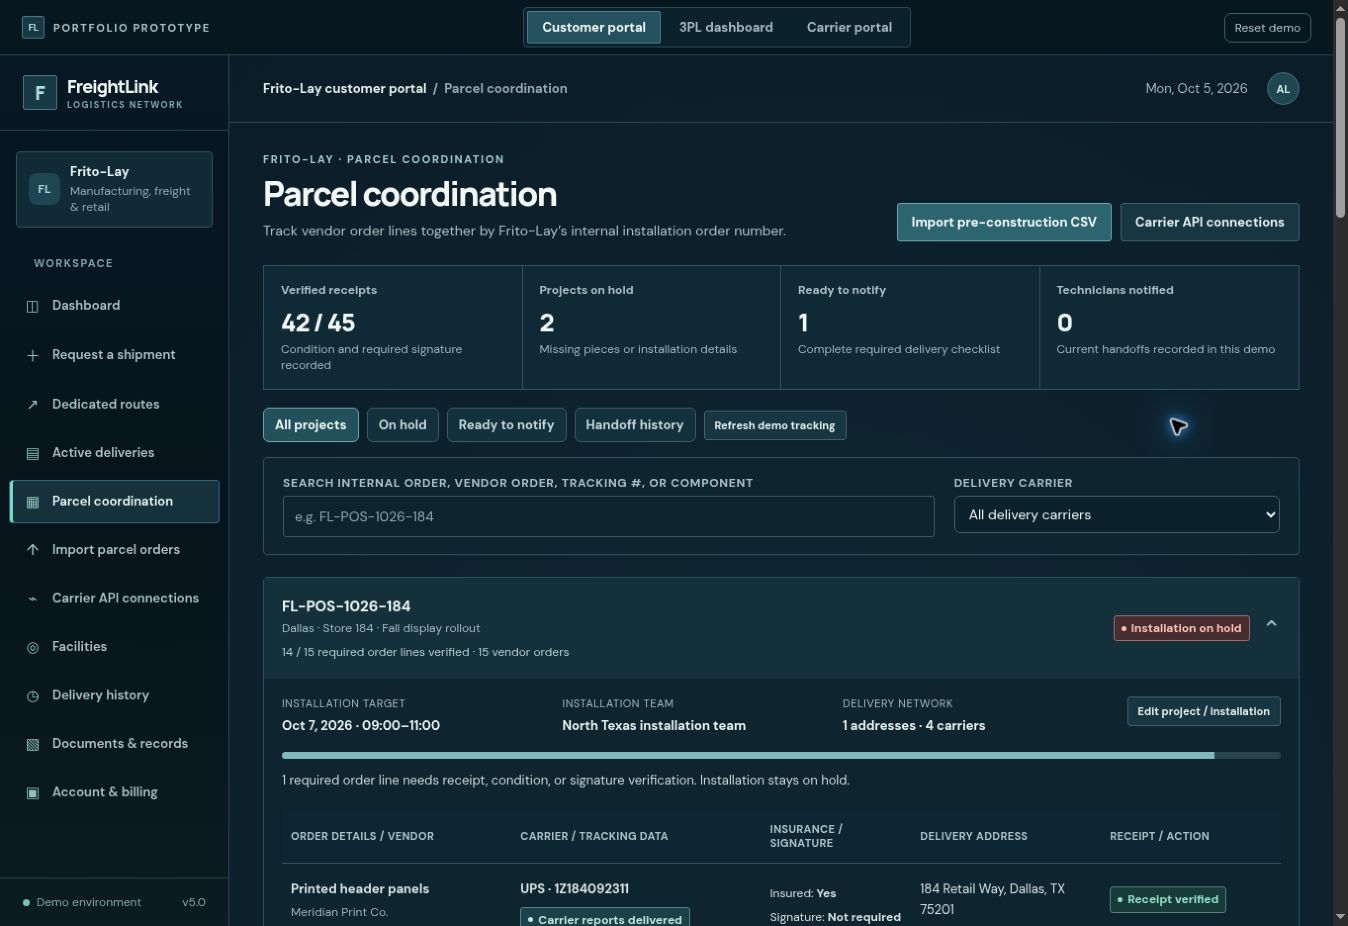The height and width of the screenshot is (926, 1348).
Task: Filter projects by On hold
Action: [403, 425]
